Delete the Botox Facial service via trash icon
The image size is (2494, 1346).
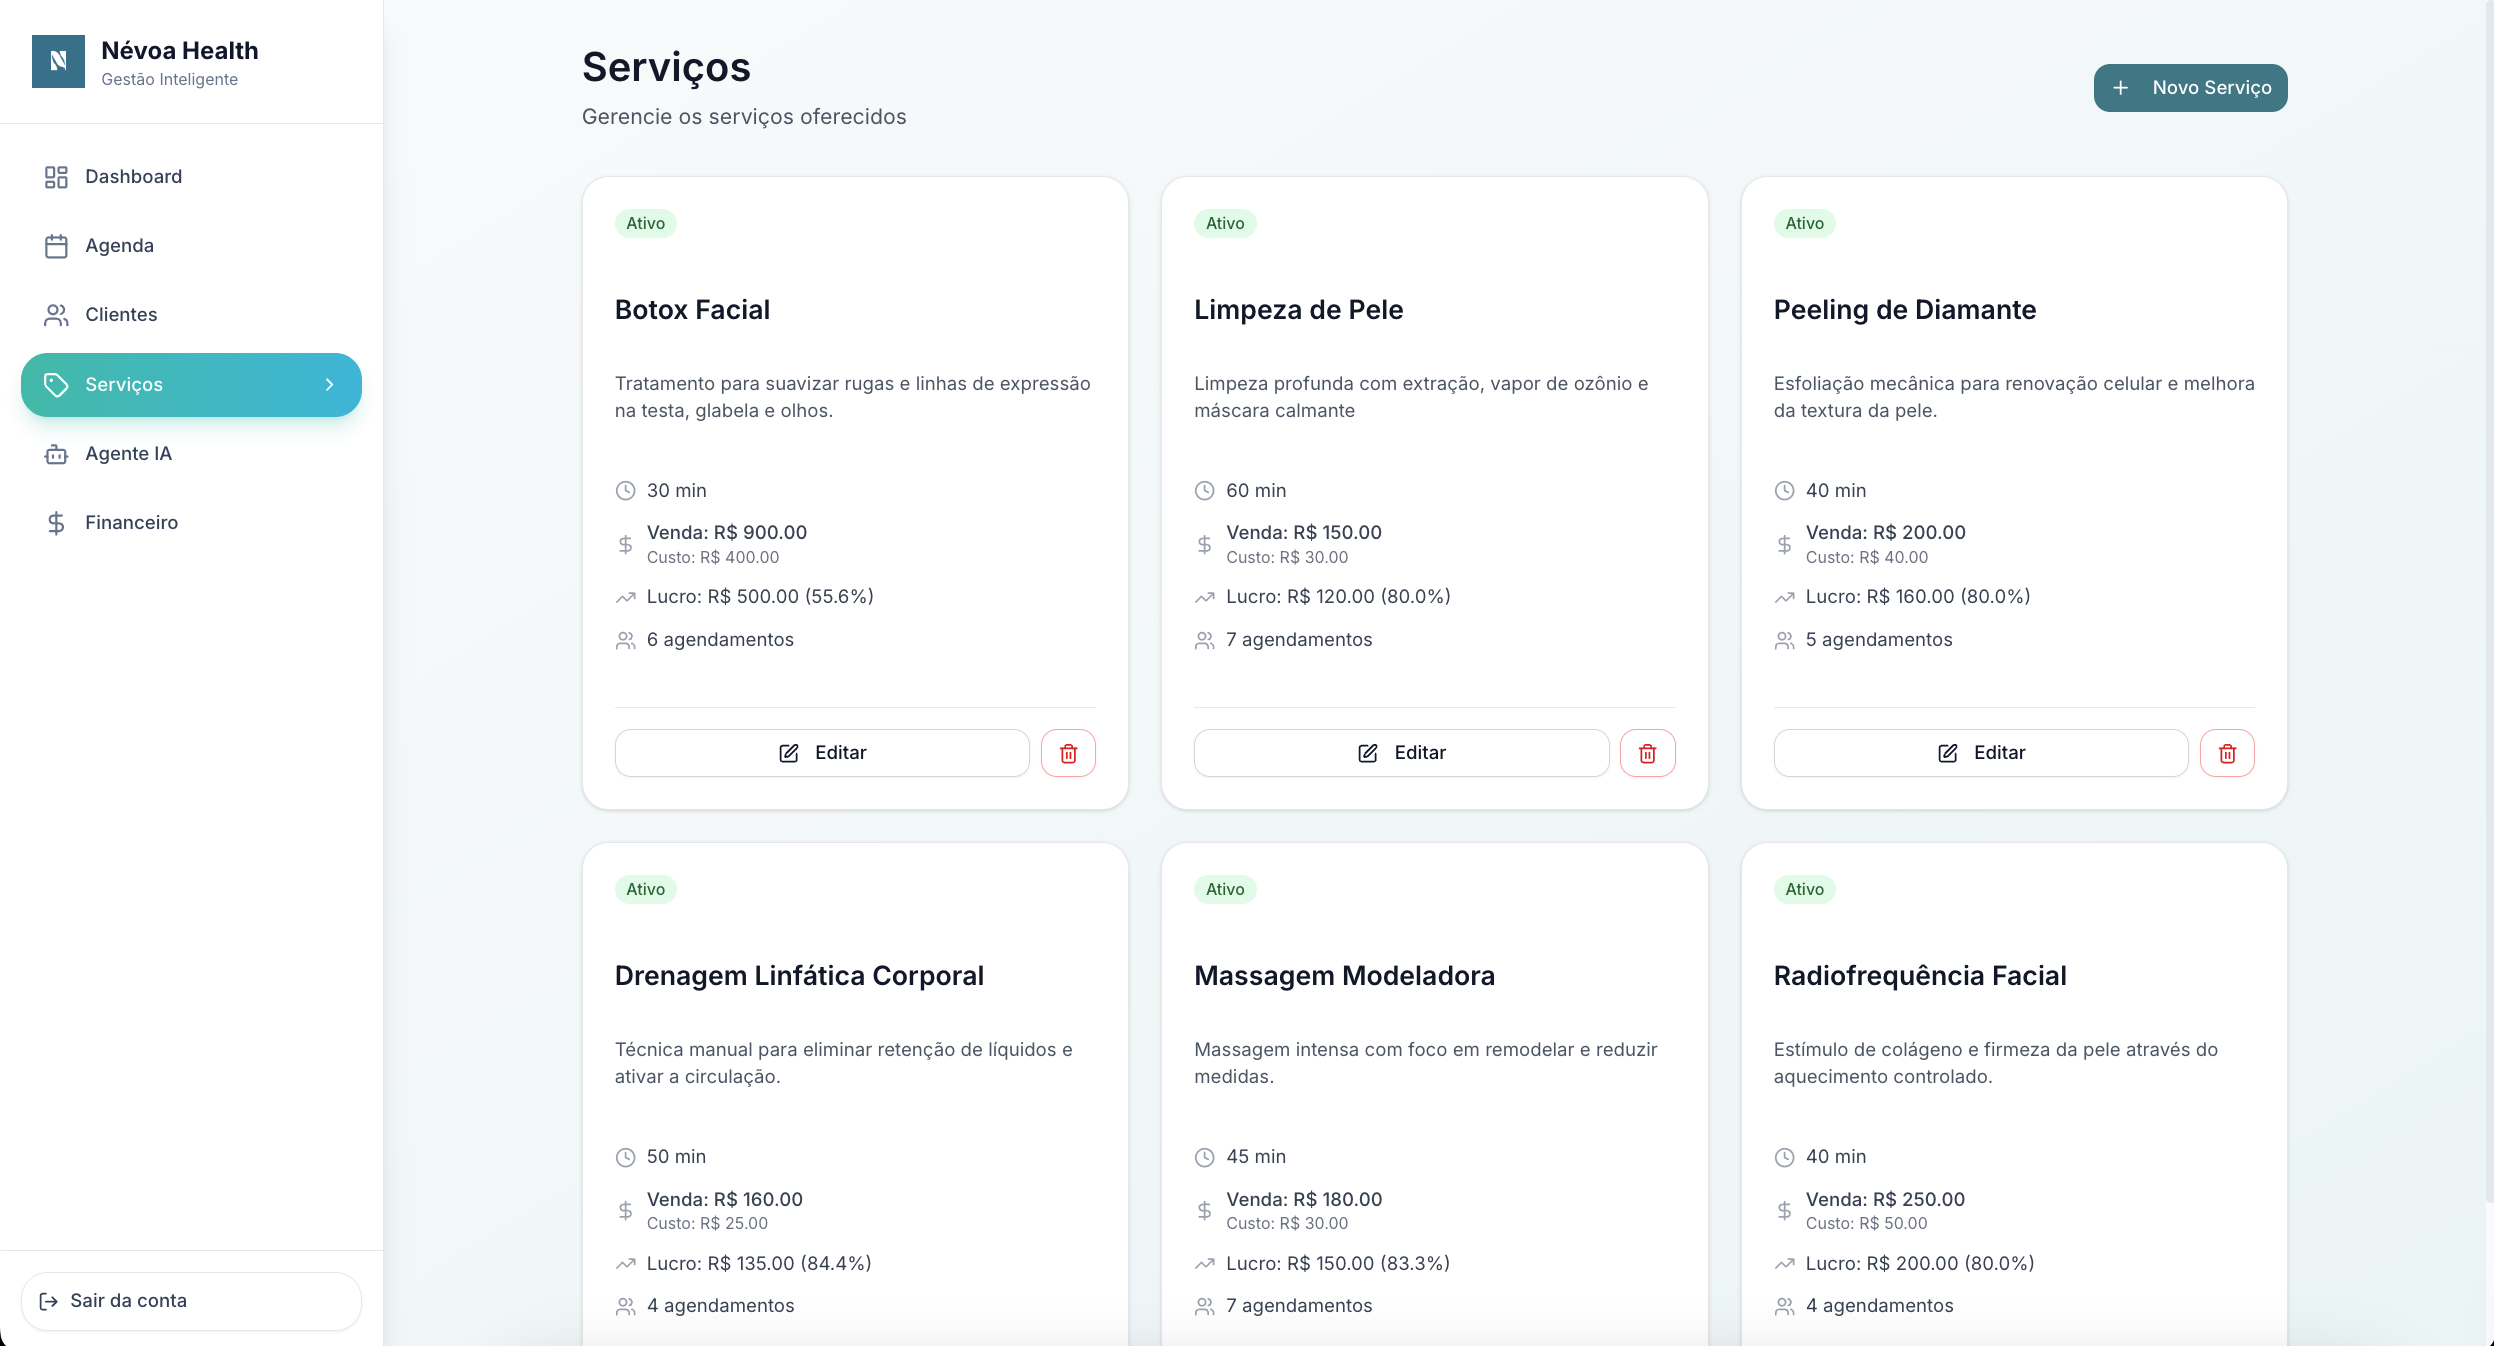pos(1068,753)
